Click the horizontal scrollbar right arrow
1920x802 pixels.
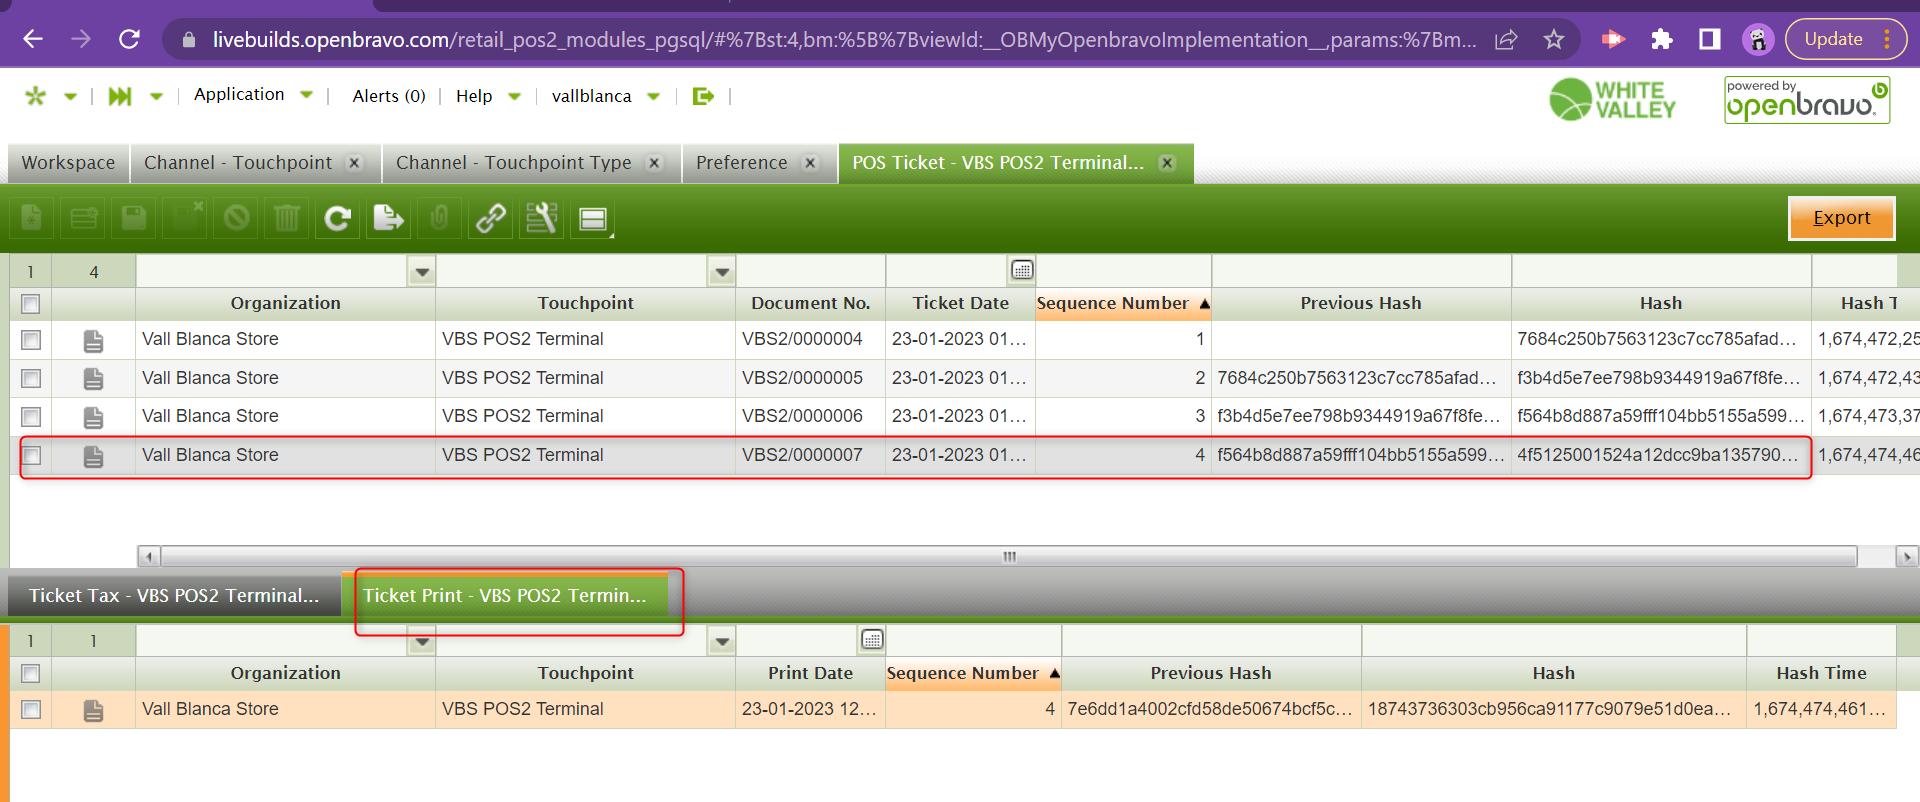pyautogui.click(x=1907, y=556)
